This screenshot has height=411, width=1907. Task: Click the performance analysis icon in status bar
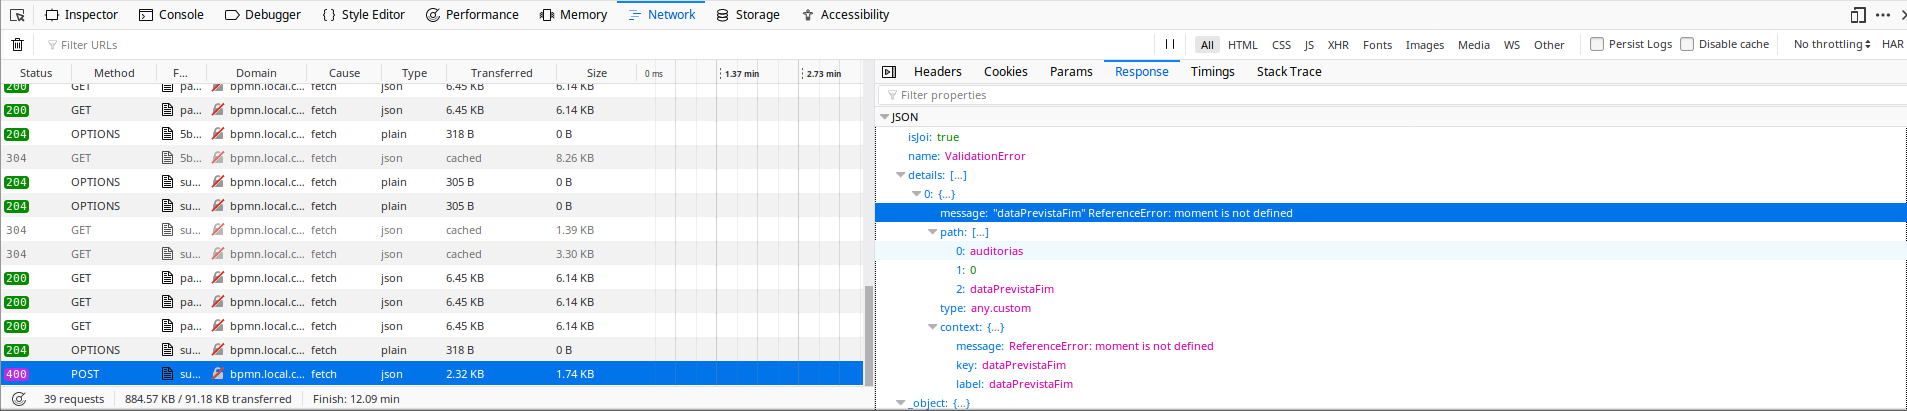18,398
